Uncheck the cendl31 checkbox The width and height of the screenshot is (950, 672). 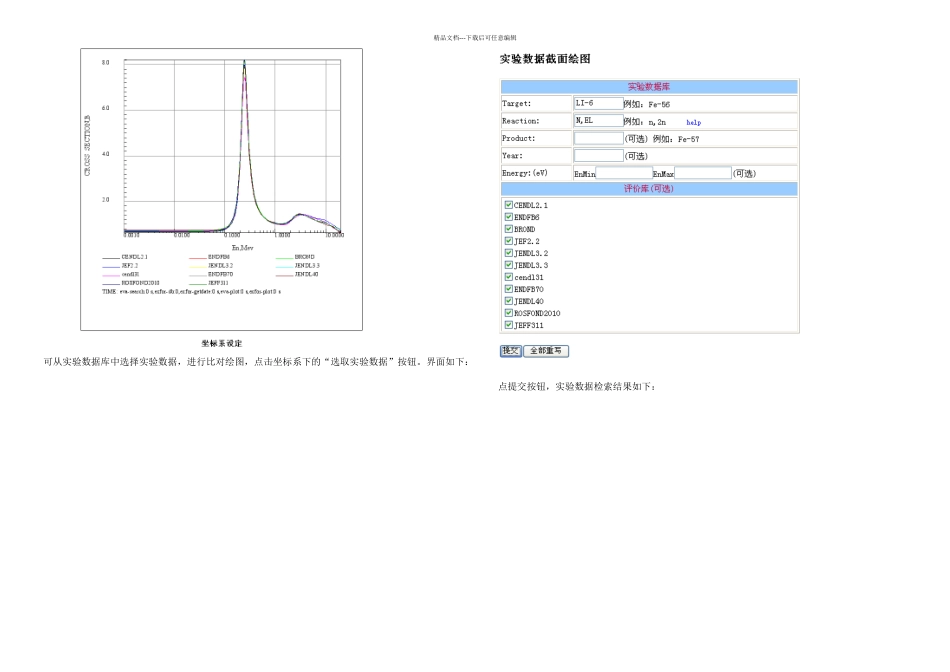508,277
